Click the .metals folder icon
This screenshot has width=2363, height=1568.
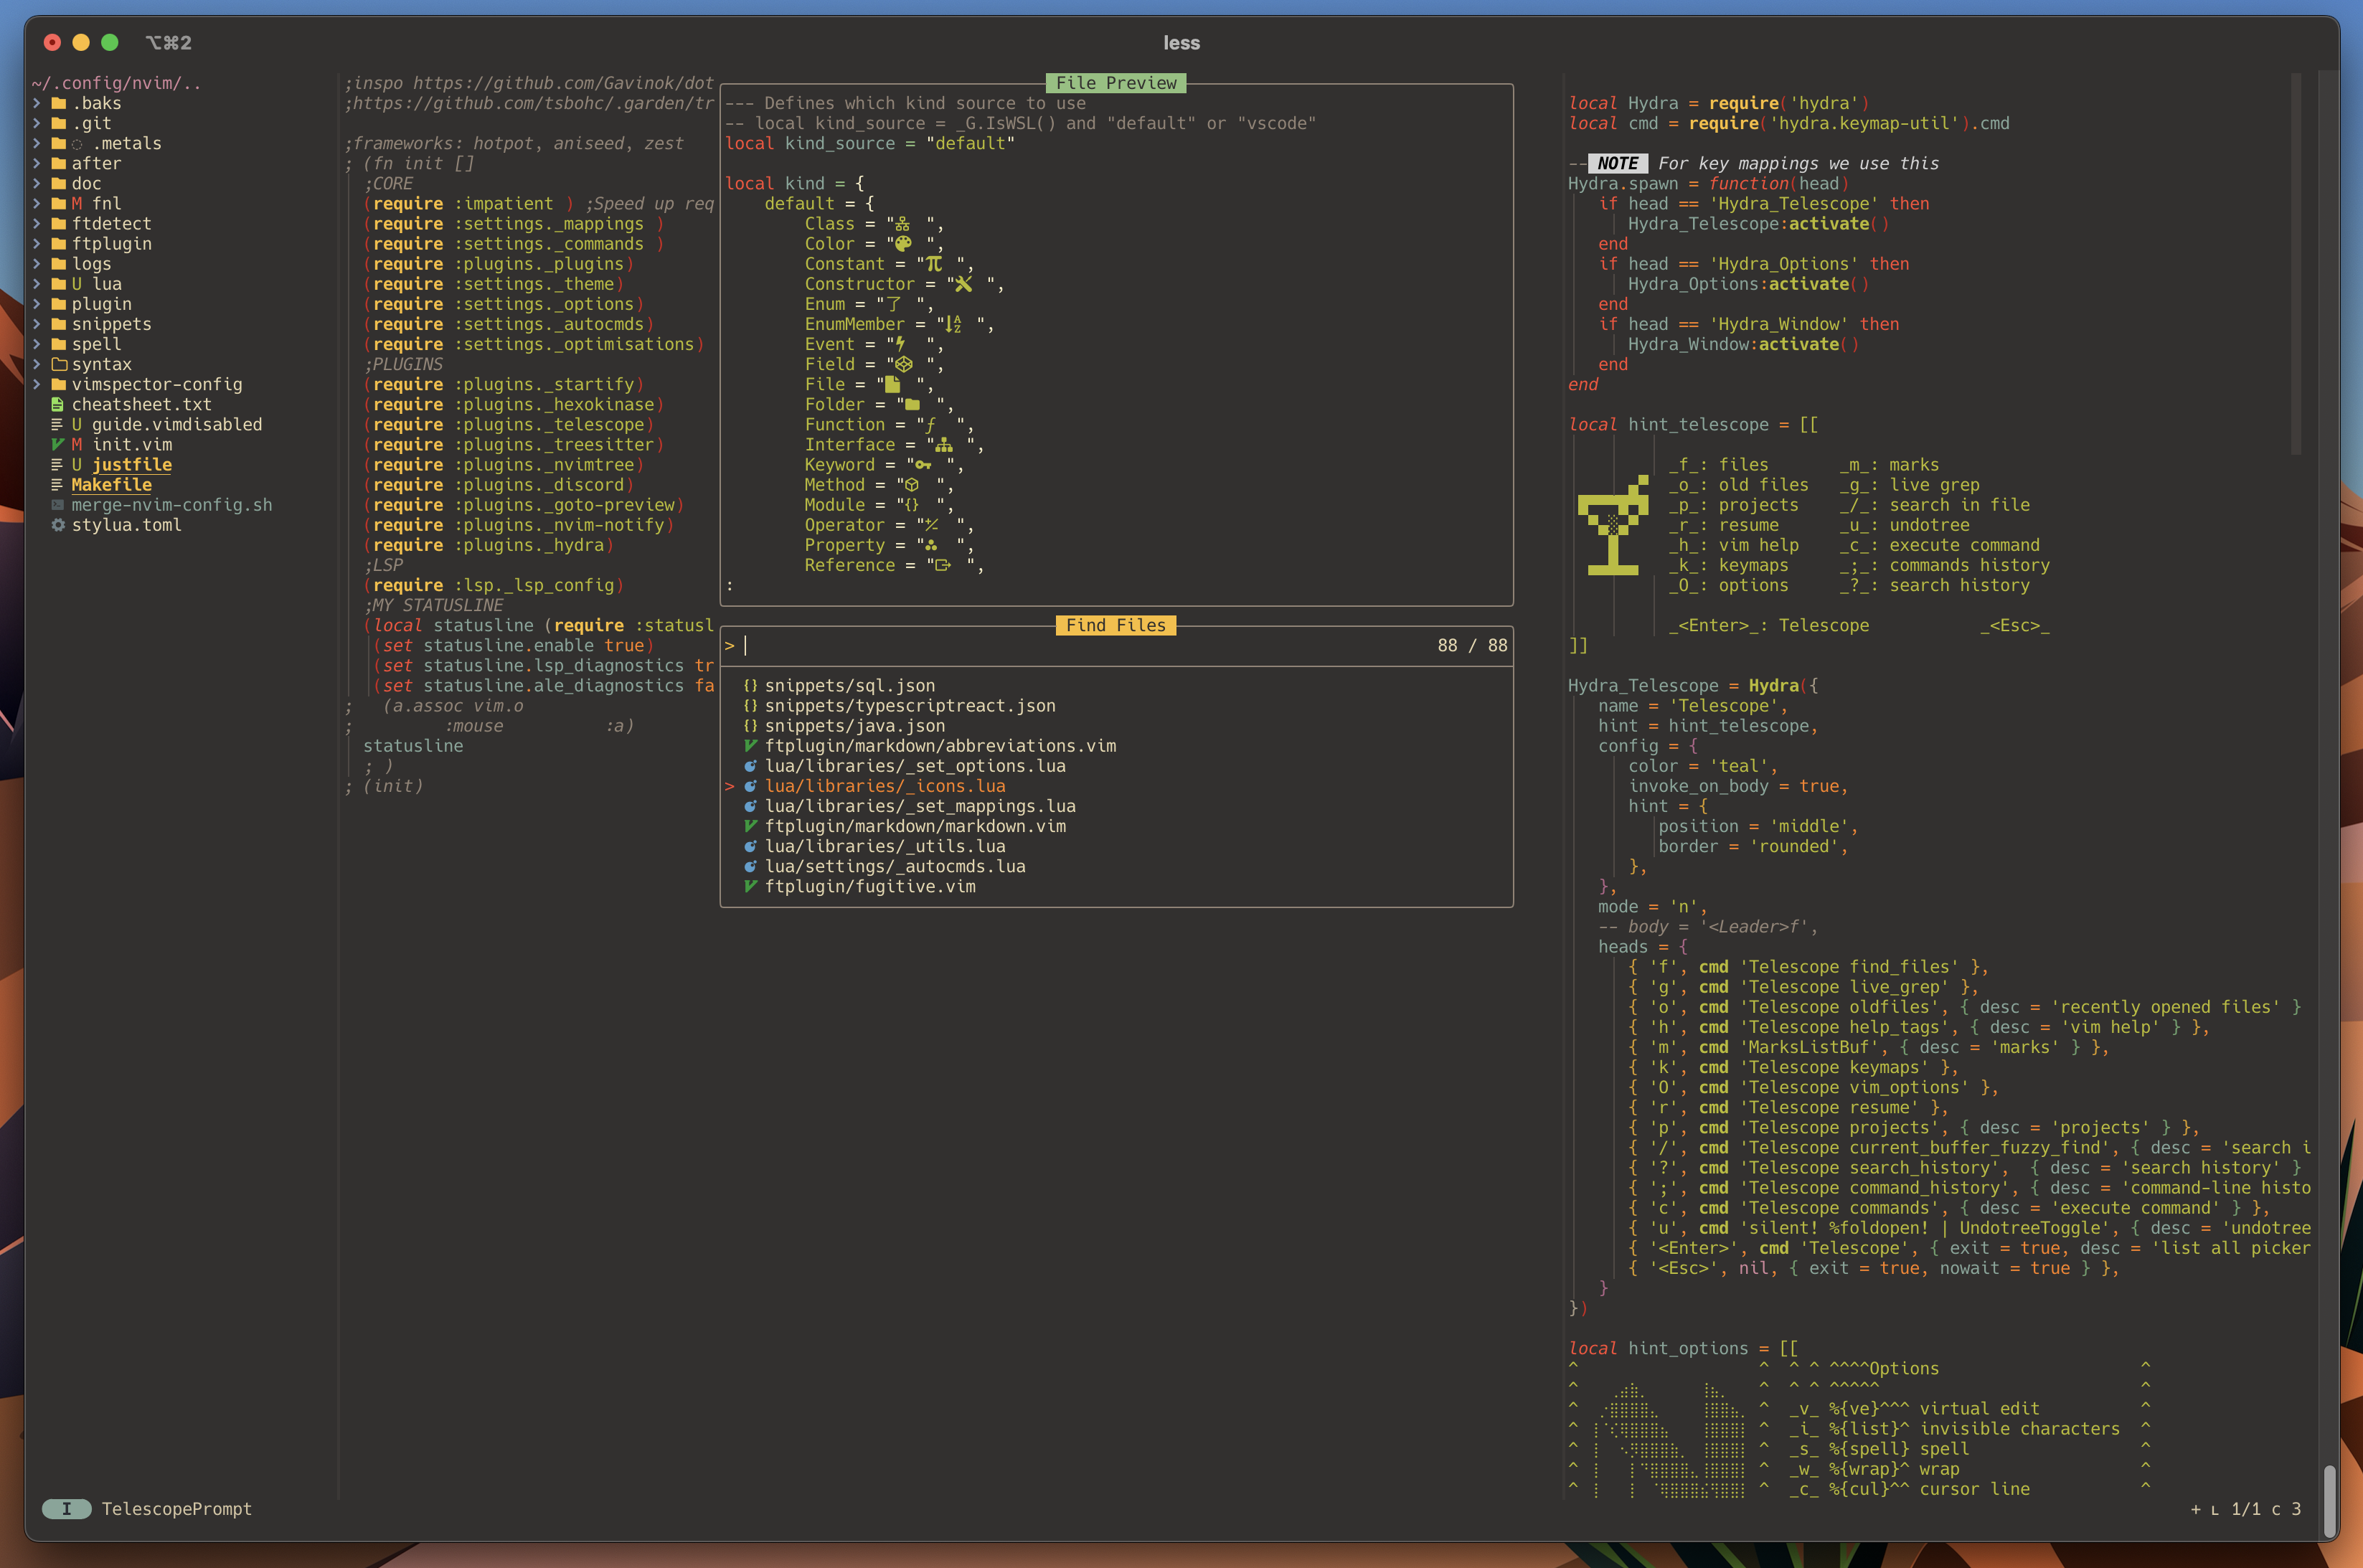(x=58, y=144)
